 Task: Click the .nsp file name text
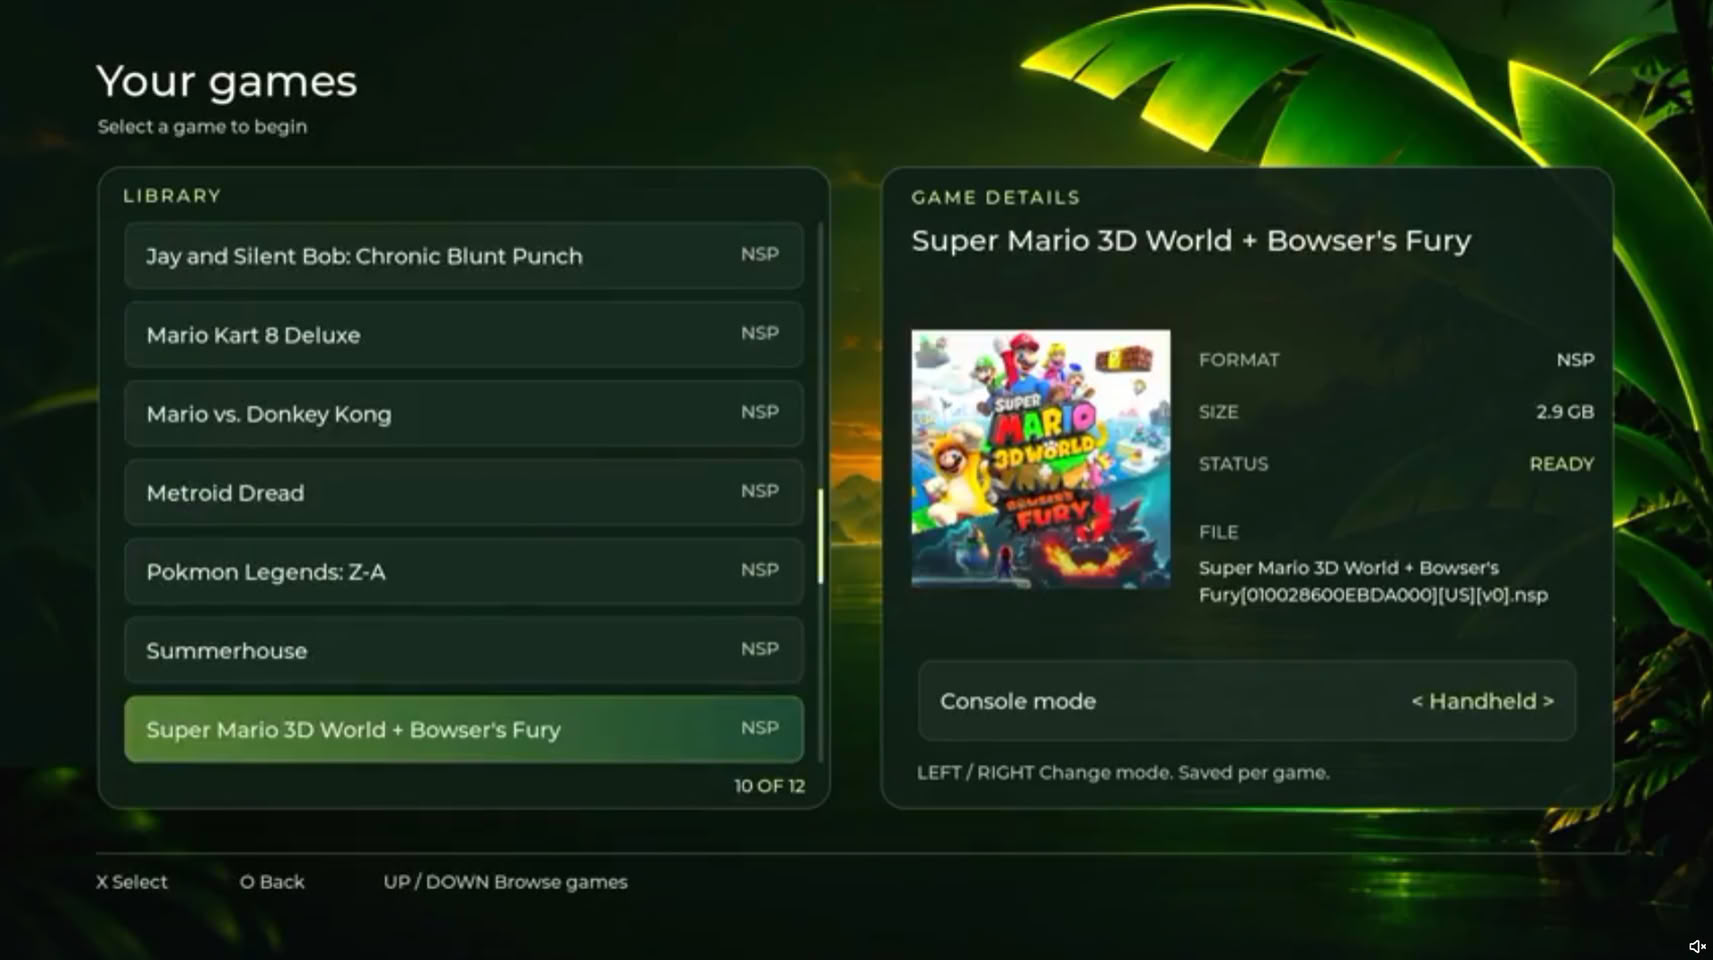[1373, 581]
